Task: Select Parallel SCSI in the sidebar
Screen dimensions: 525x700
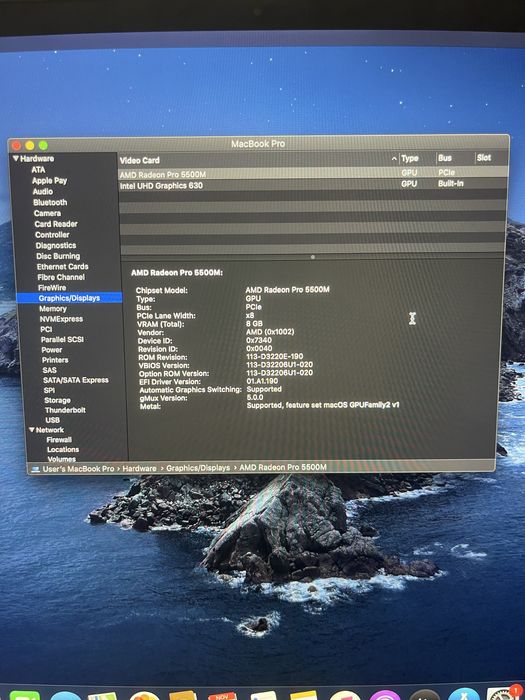Action: pyautogui.click(x=62, y=339)
